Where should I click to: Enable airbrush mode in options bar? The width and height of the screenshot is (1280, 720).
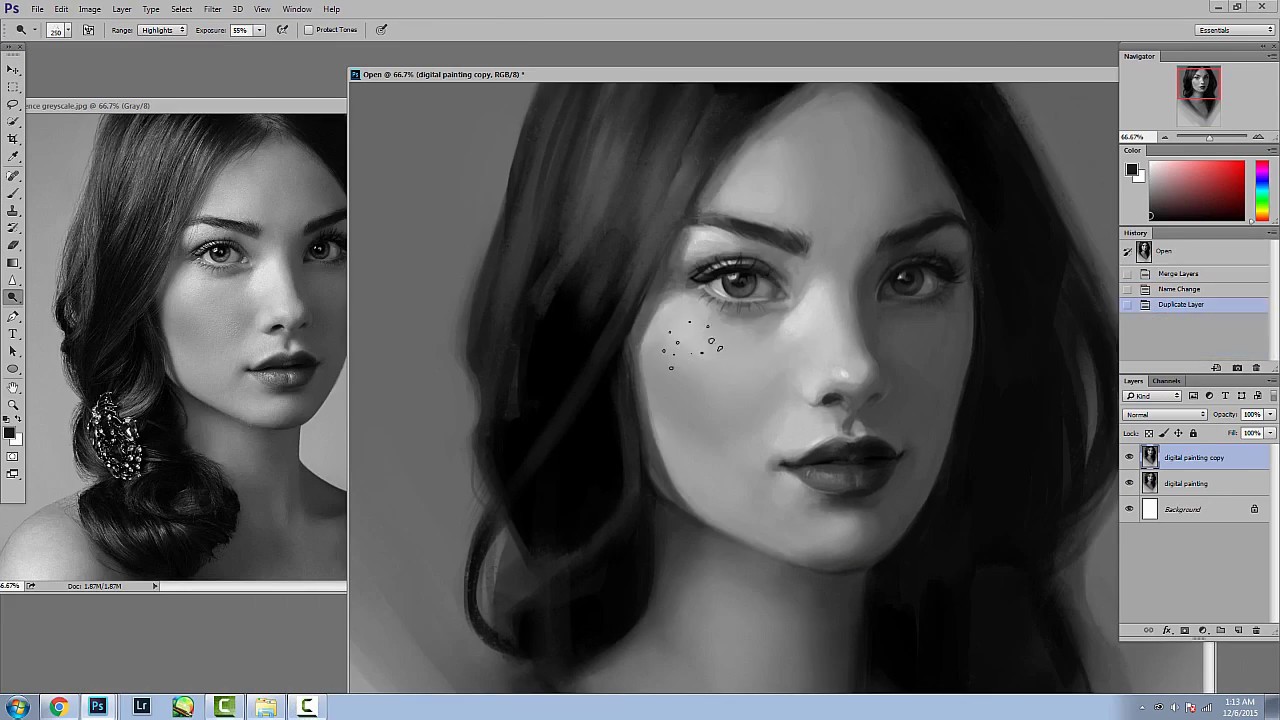pyautogui.click(x=283, y=30)
